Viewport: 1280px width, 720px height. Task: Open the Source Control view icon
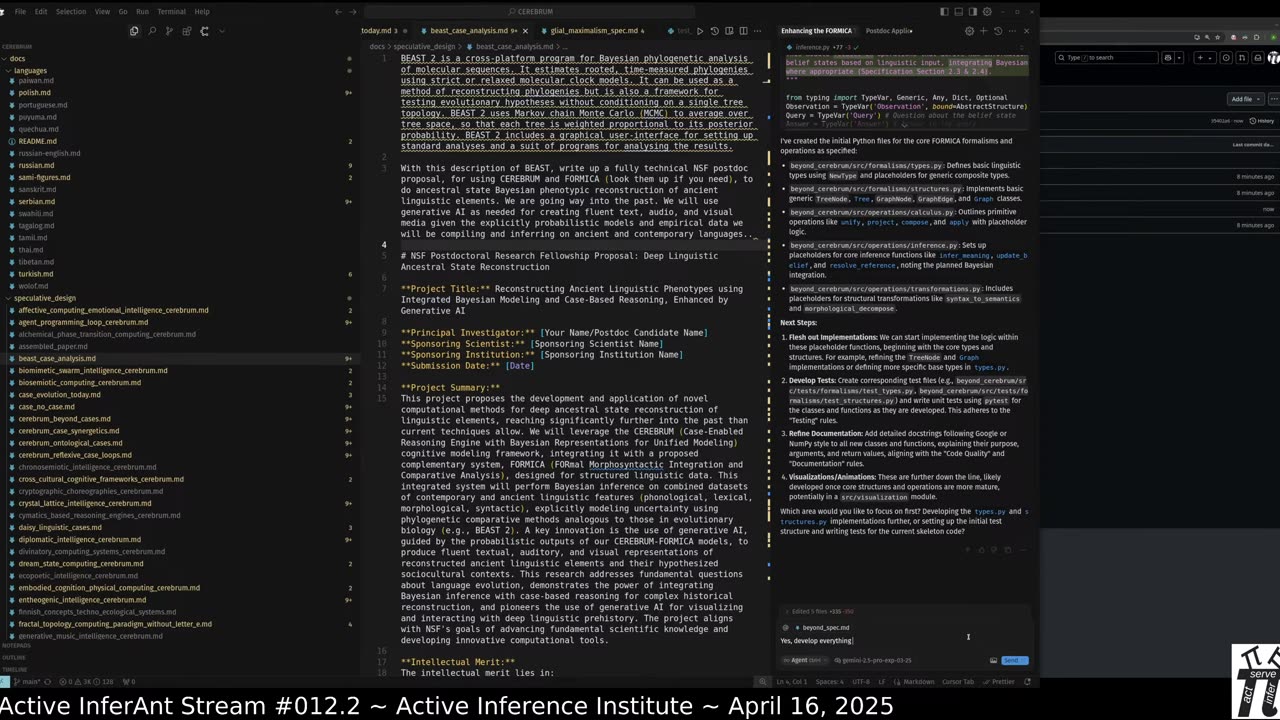[169, 31]
